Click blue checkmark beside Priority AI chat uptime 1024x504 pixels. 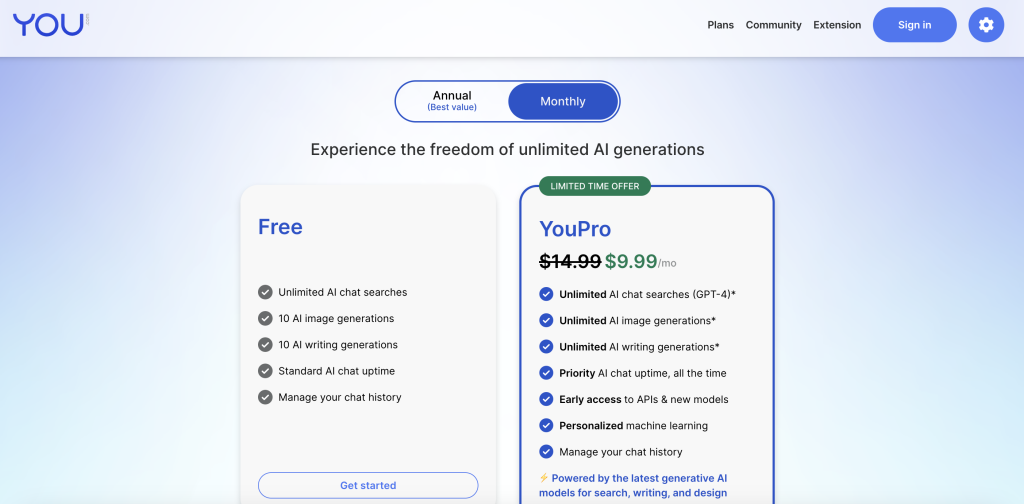(546, 373)
